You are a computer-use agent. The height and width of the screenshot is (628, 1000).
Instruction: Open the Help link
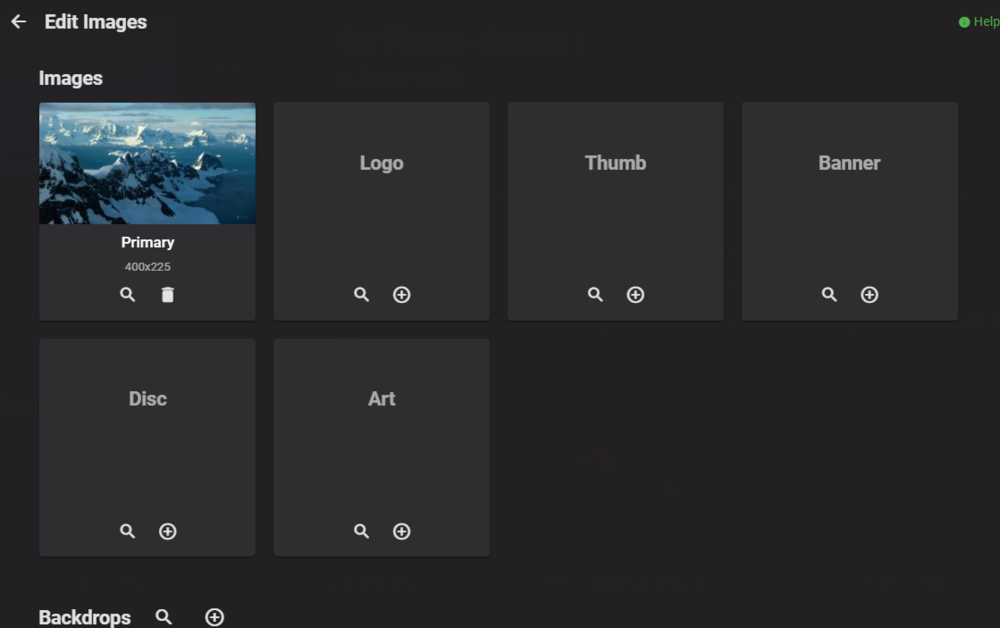point(978,21)
